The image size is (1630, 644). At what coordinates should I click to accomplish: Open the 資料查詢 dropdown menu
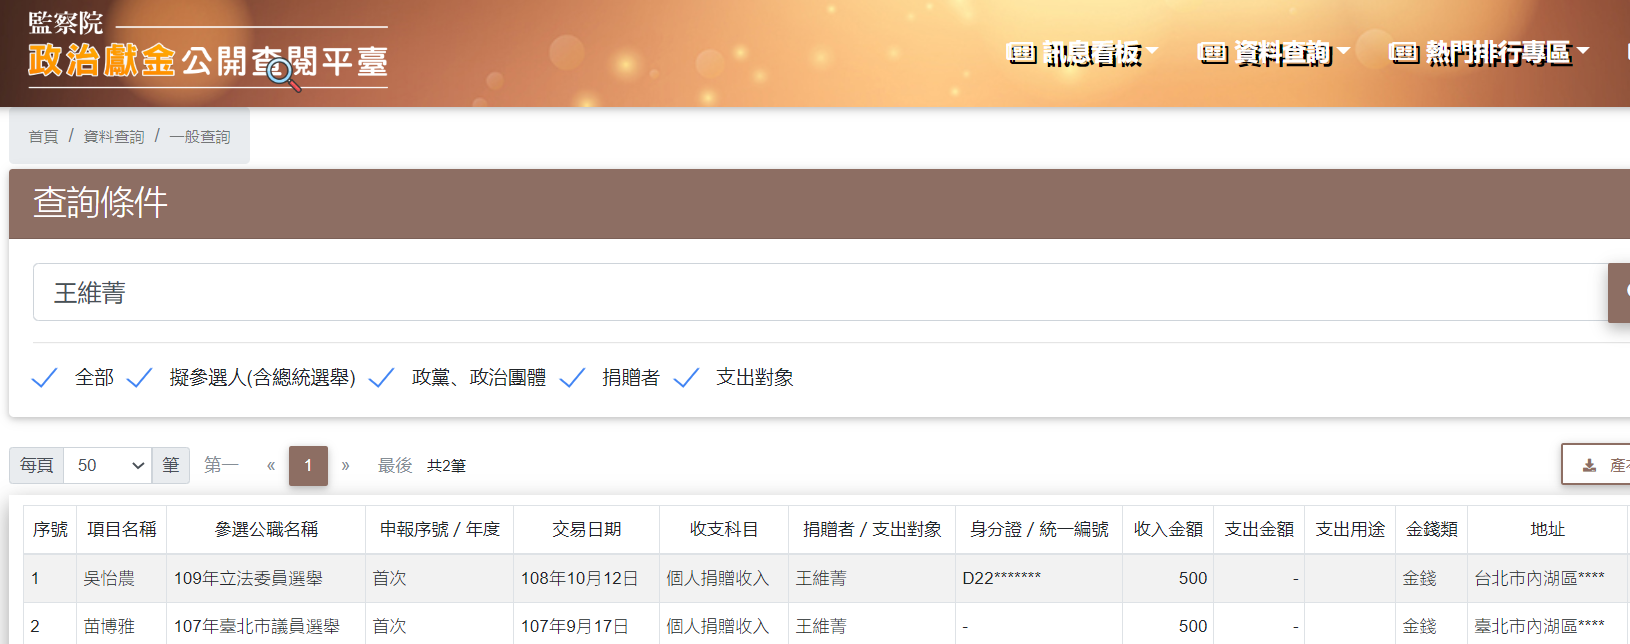1274,53
